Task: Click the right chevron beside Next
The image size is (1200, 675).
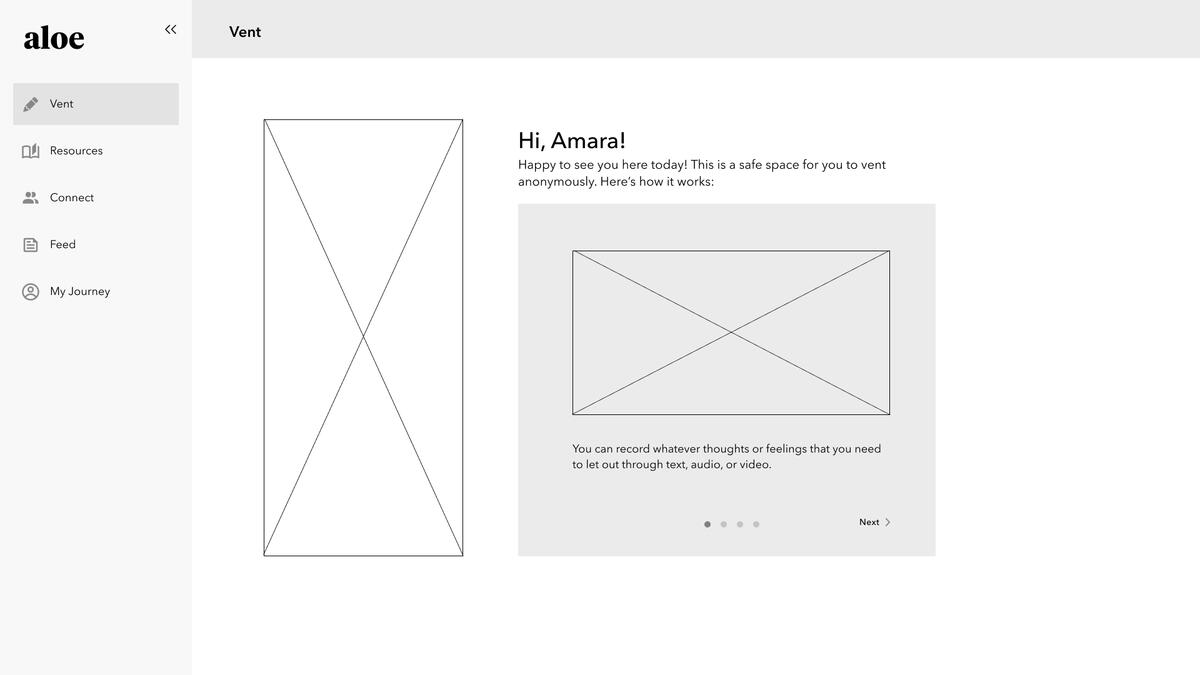Action: point(887,522)
